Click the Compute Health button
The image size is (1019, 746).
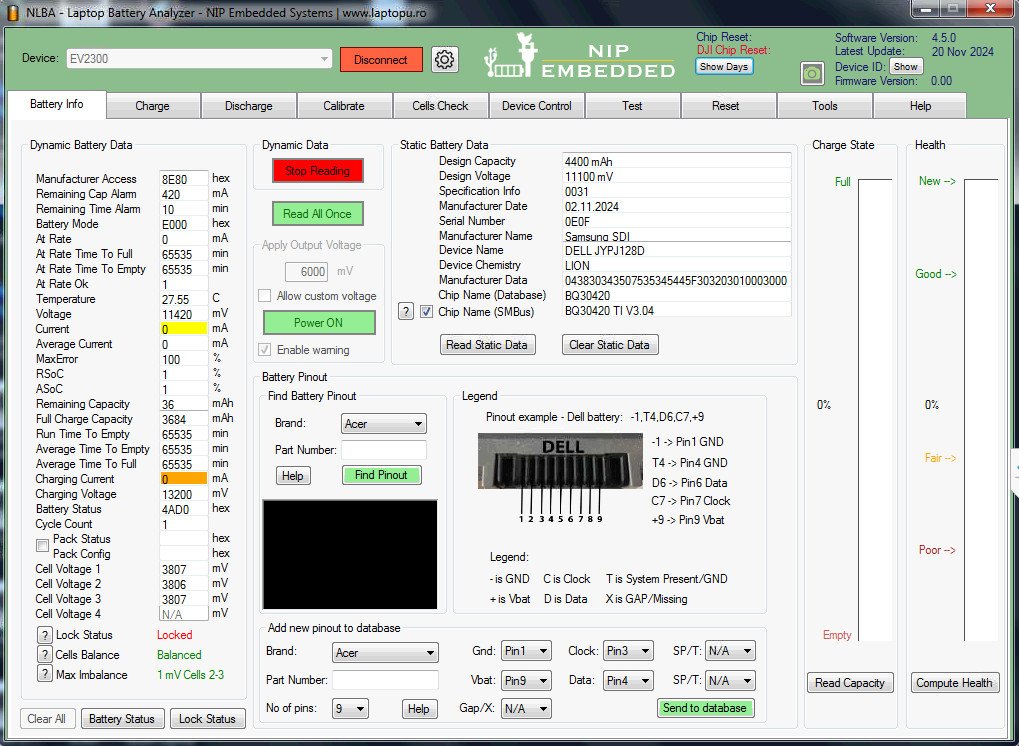pos(954,683)
